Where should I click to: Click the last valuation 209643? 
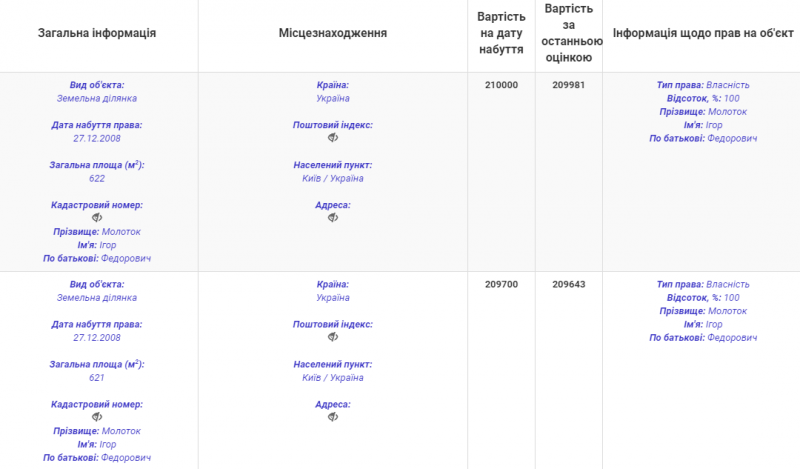[568, 284]
